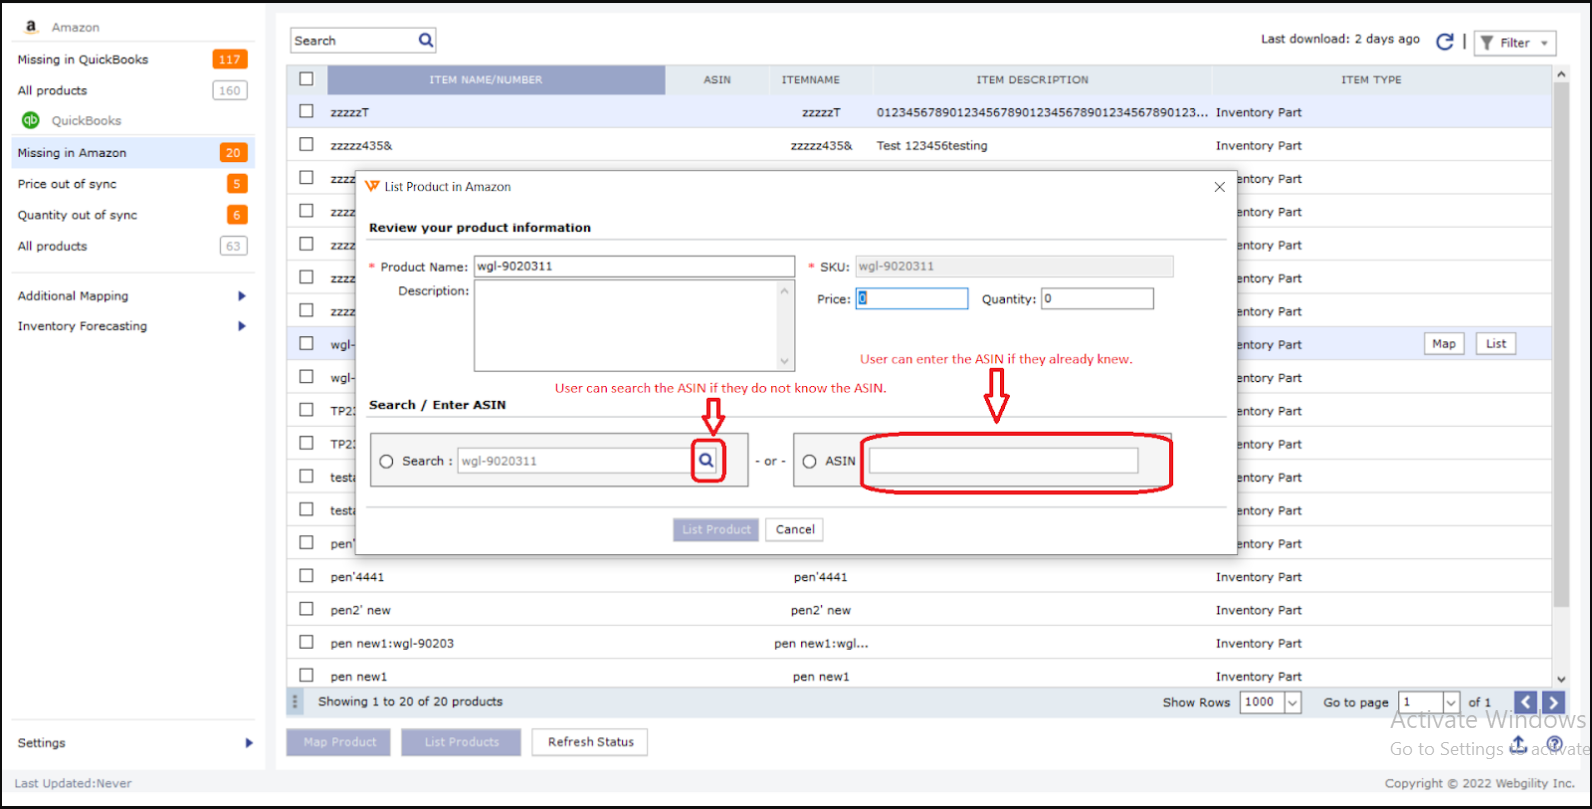Check the select-all checkbox in table header
This screenshot has height=809, width=1592.
306,79
